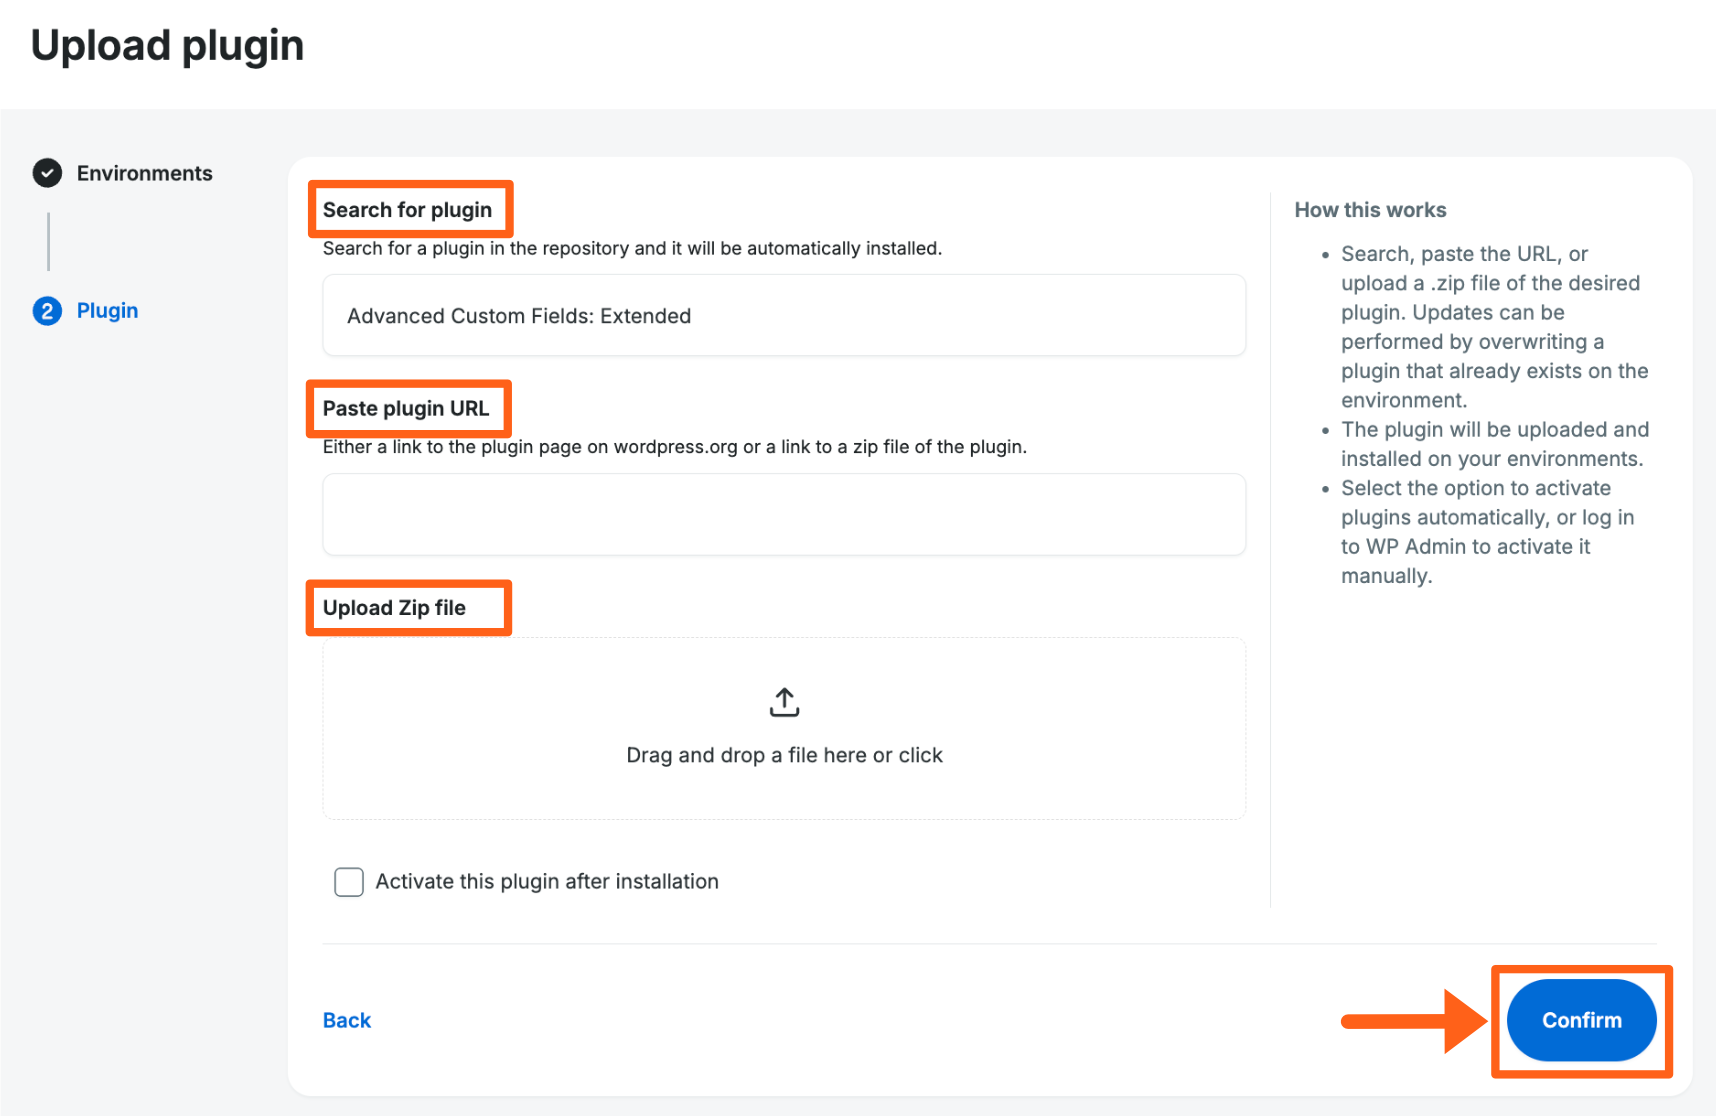Click the upload arrow icon in drop zone

(x=784, y=701)
